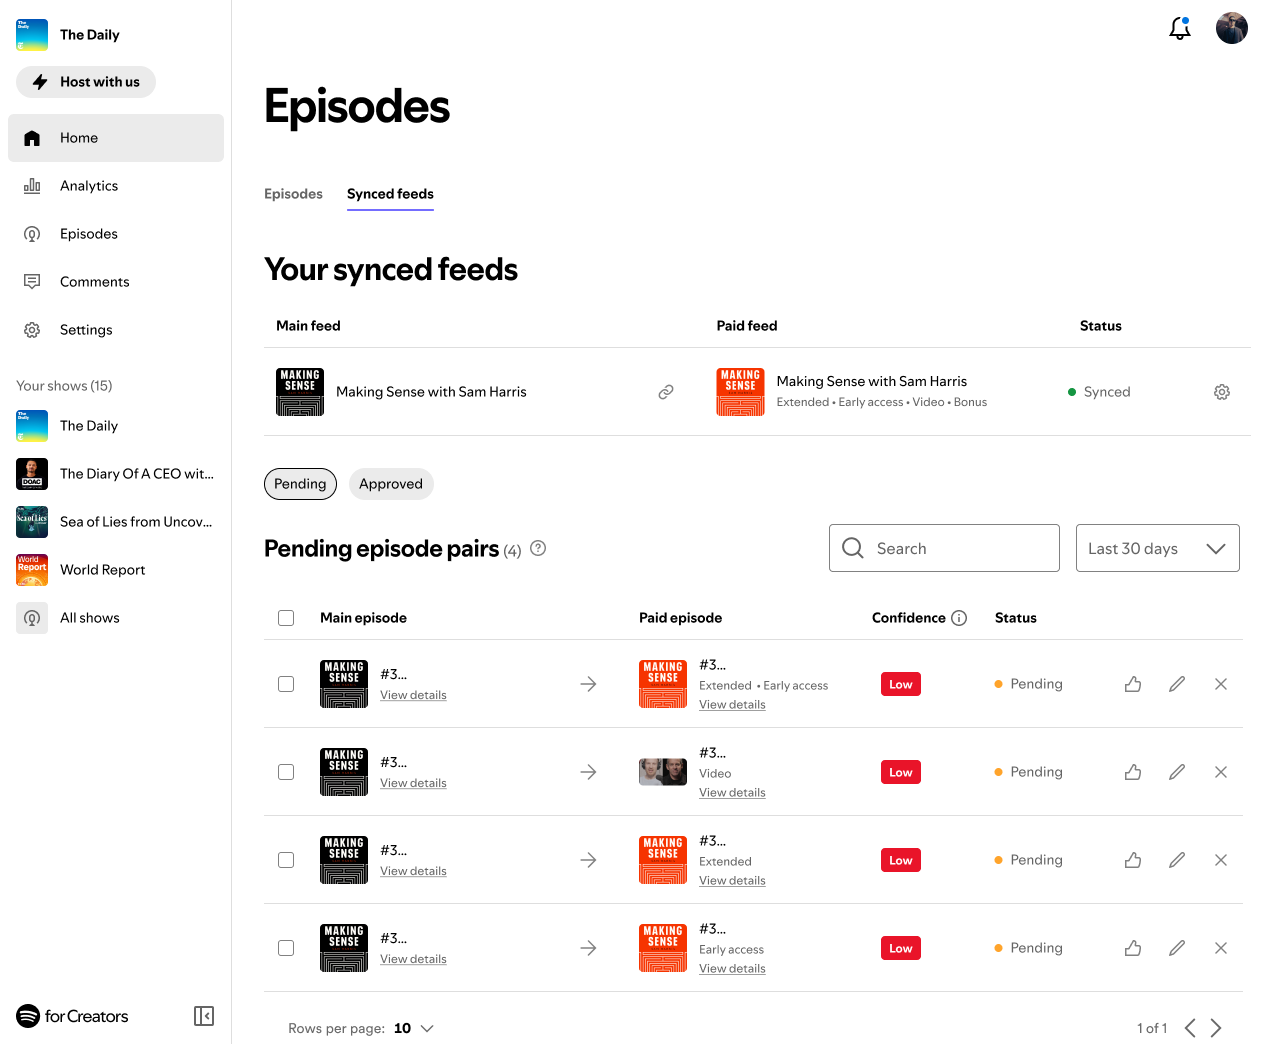This screenshot has height=1044, width=1280.
Task: Check the Early access-only row checkbox
Action: coord(286,948)
